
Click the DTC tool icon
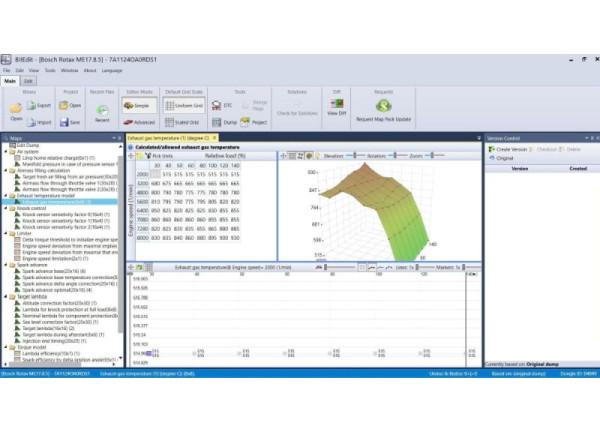(x=222, y=104)
